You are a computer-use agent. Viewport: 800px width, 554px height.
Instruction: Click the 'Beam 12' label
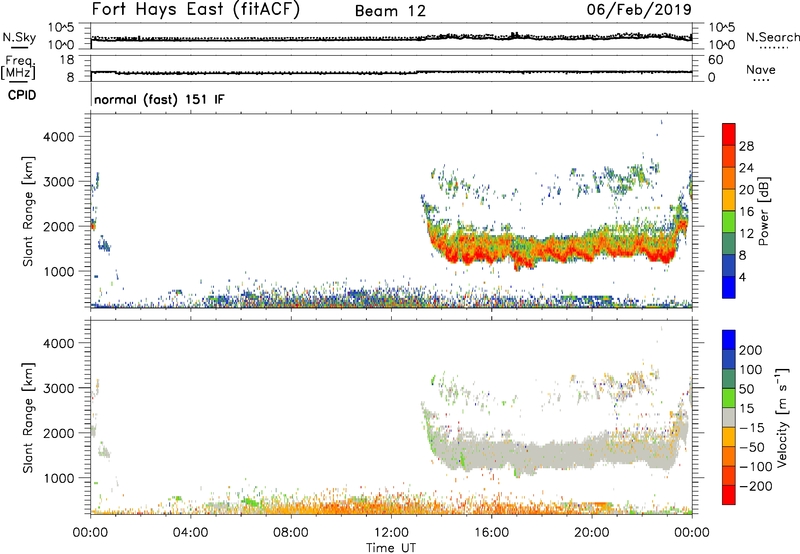390,11
